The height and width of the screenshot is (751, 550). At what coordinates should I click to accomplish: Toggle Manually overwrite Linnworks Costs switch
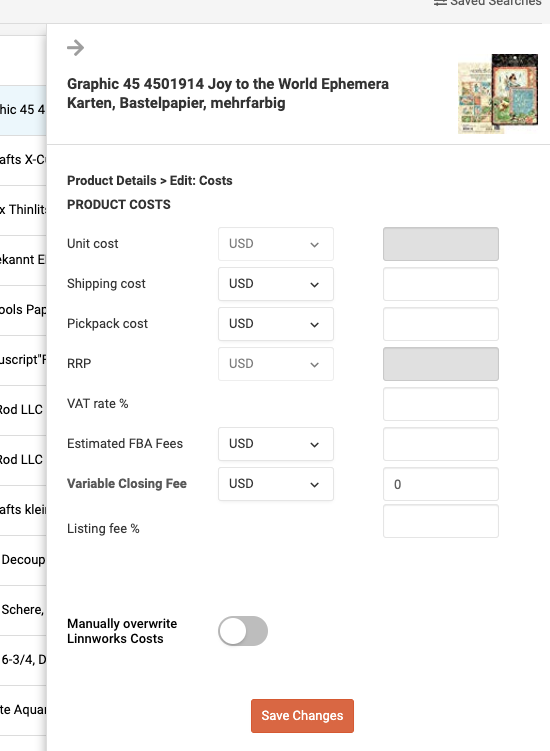pos(243,631)
